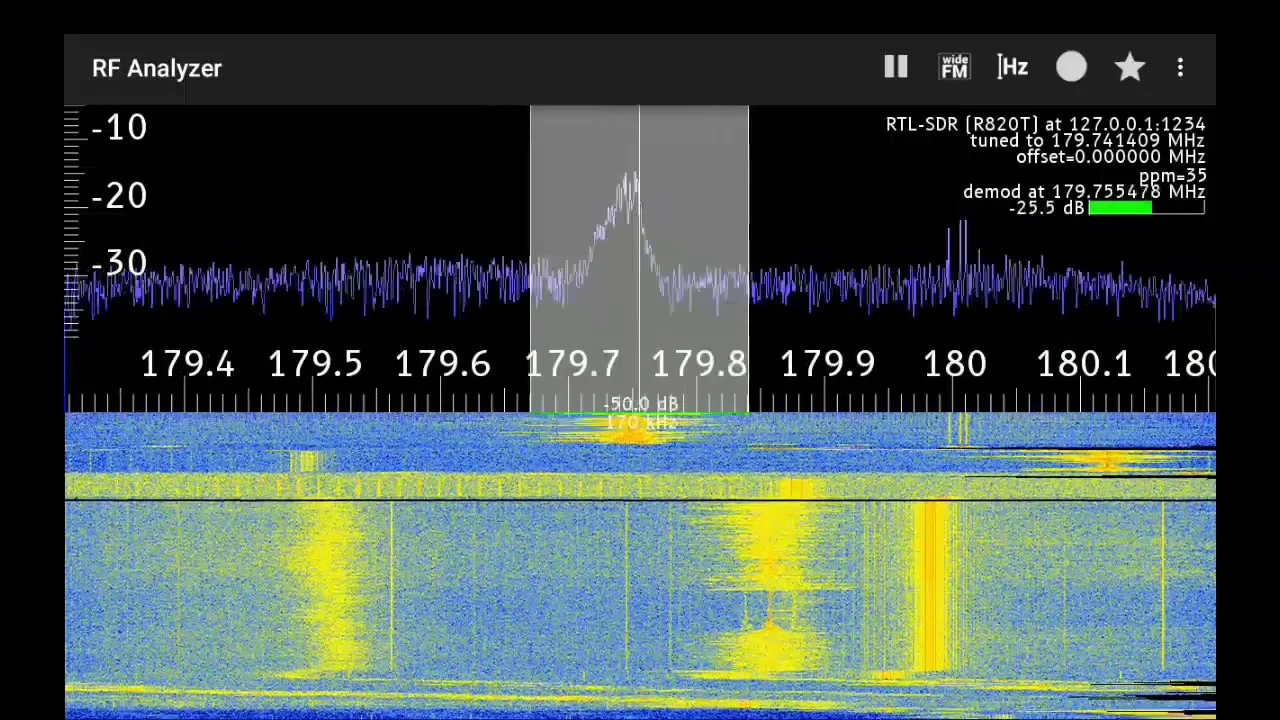Click the 179.6 frequency axis label
The image size is (1280, 720).
pyautogui.click(x=443, y=364)
